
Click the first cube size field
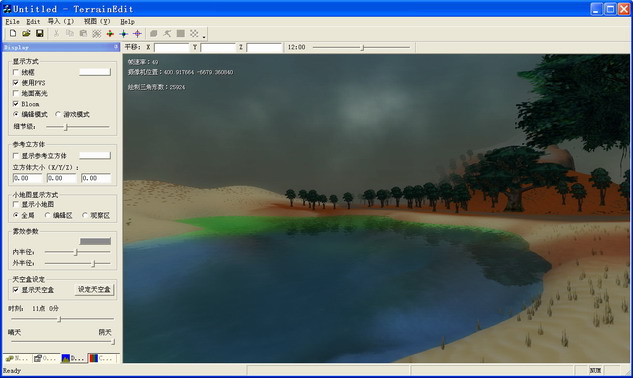(x=27, y=178)
